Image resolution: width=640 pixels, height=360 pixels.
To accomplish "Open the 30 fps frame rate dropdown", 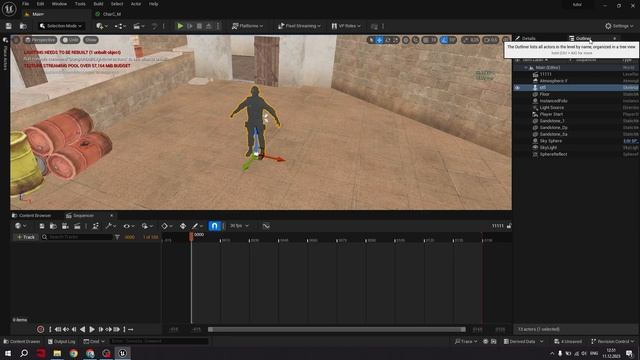I will pyautogui.click(x=239, y=226).
